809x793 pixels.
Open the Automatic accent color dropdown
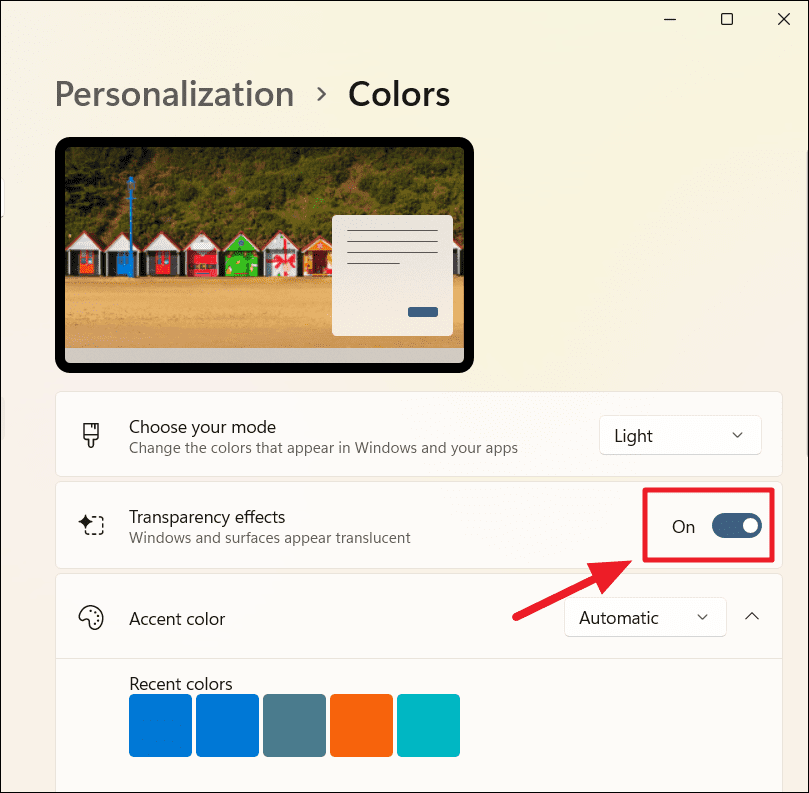pos(645,617)
